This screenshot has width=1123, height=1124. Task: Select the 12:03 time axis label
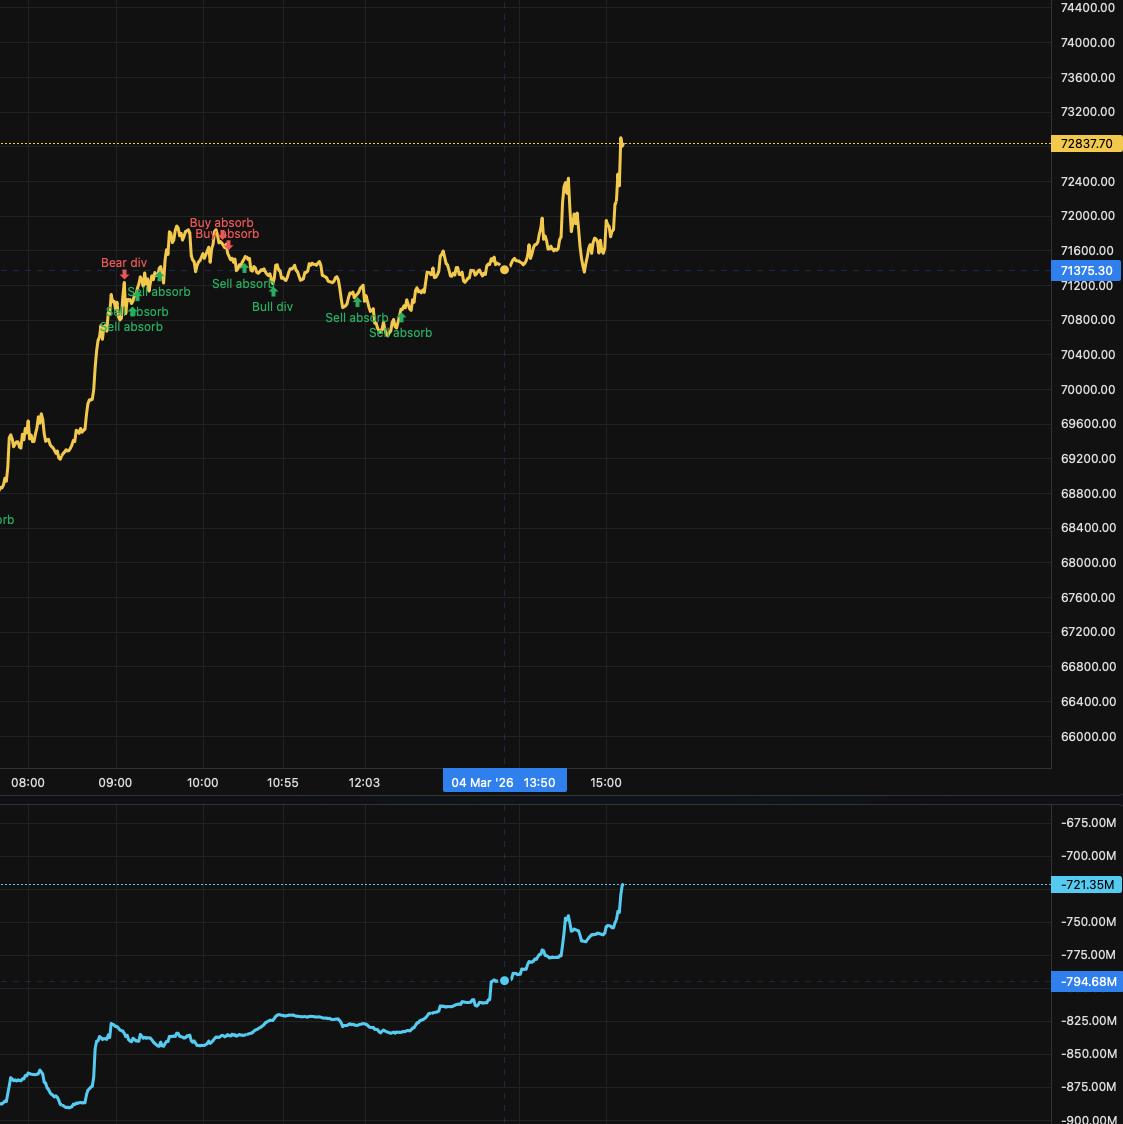coord(364,782)
